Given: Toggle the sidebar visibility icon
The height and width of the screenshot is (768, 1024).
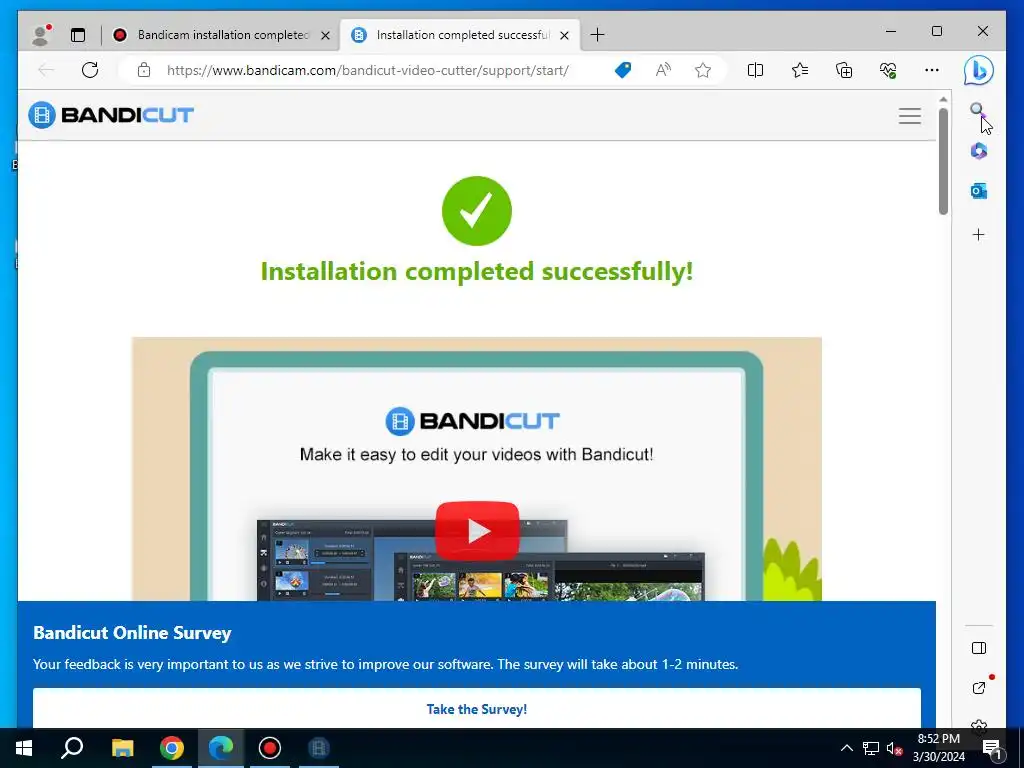Looking at the screenshot, I should coord(978,648).
